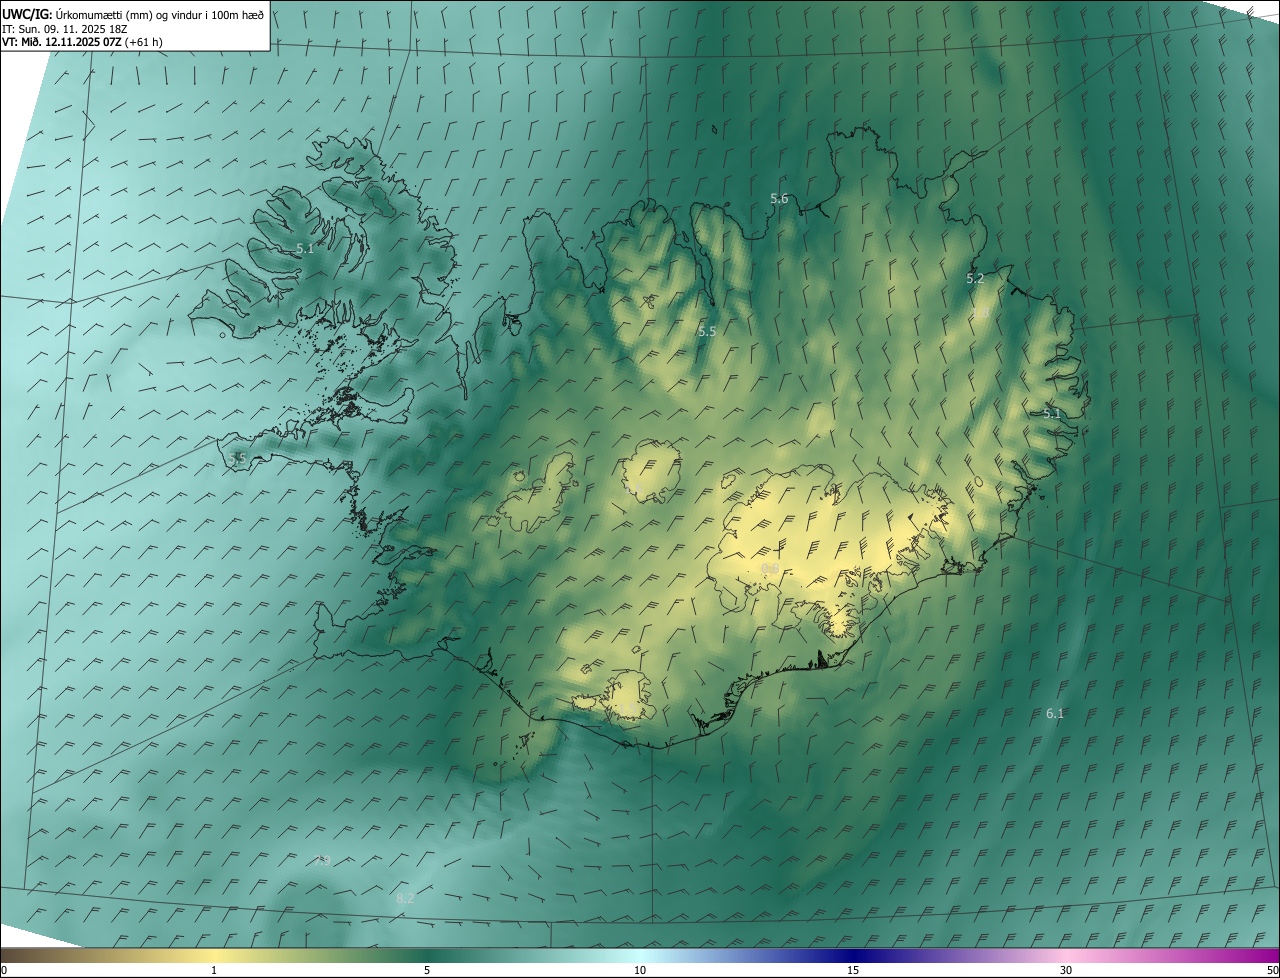Click the 5.1 value label in the Westfjords
Viewport: 1280px width, 978px height.
click(x=305, y=249)
